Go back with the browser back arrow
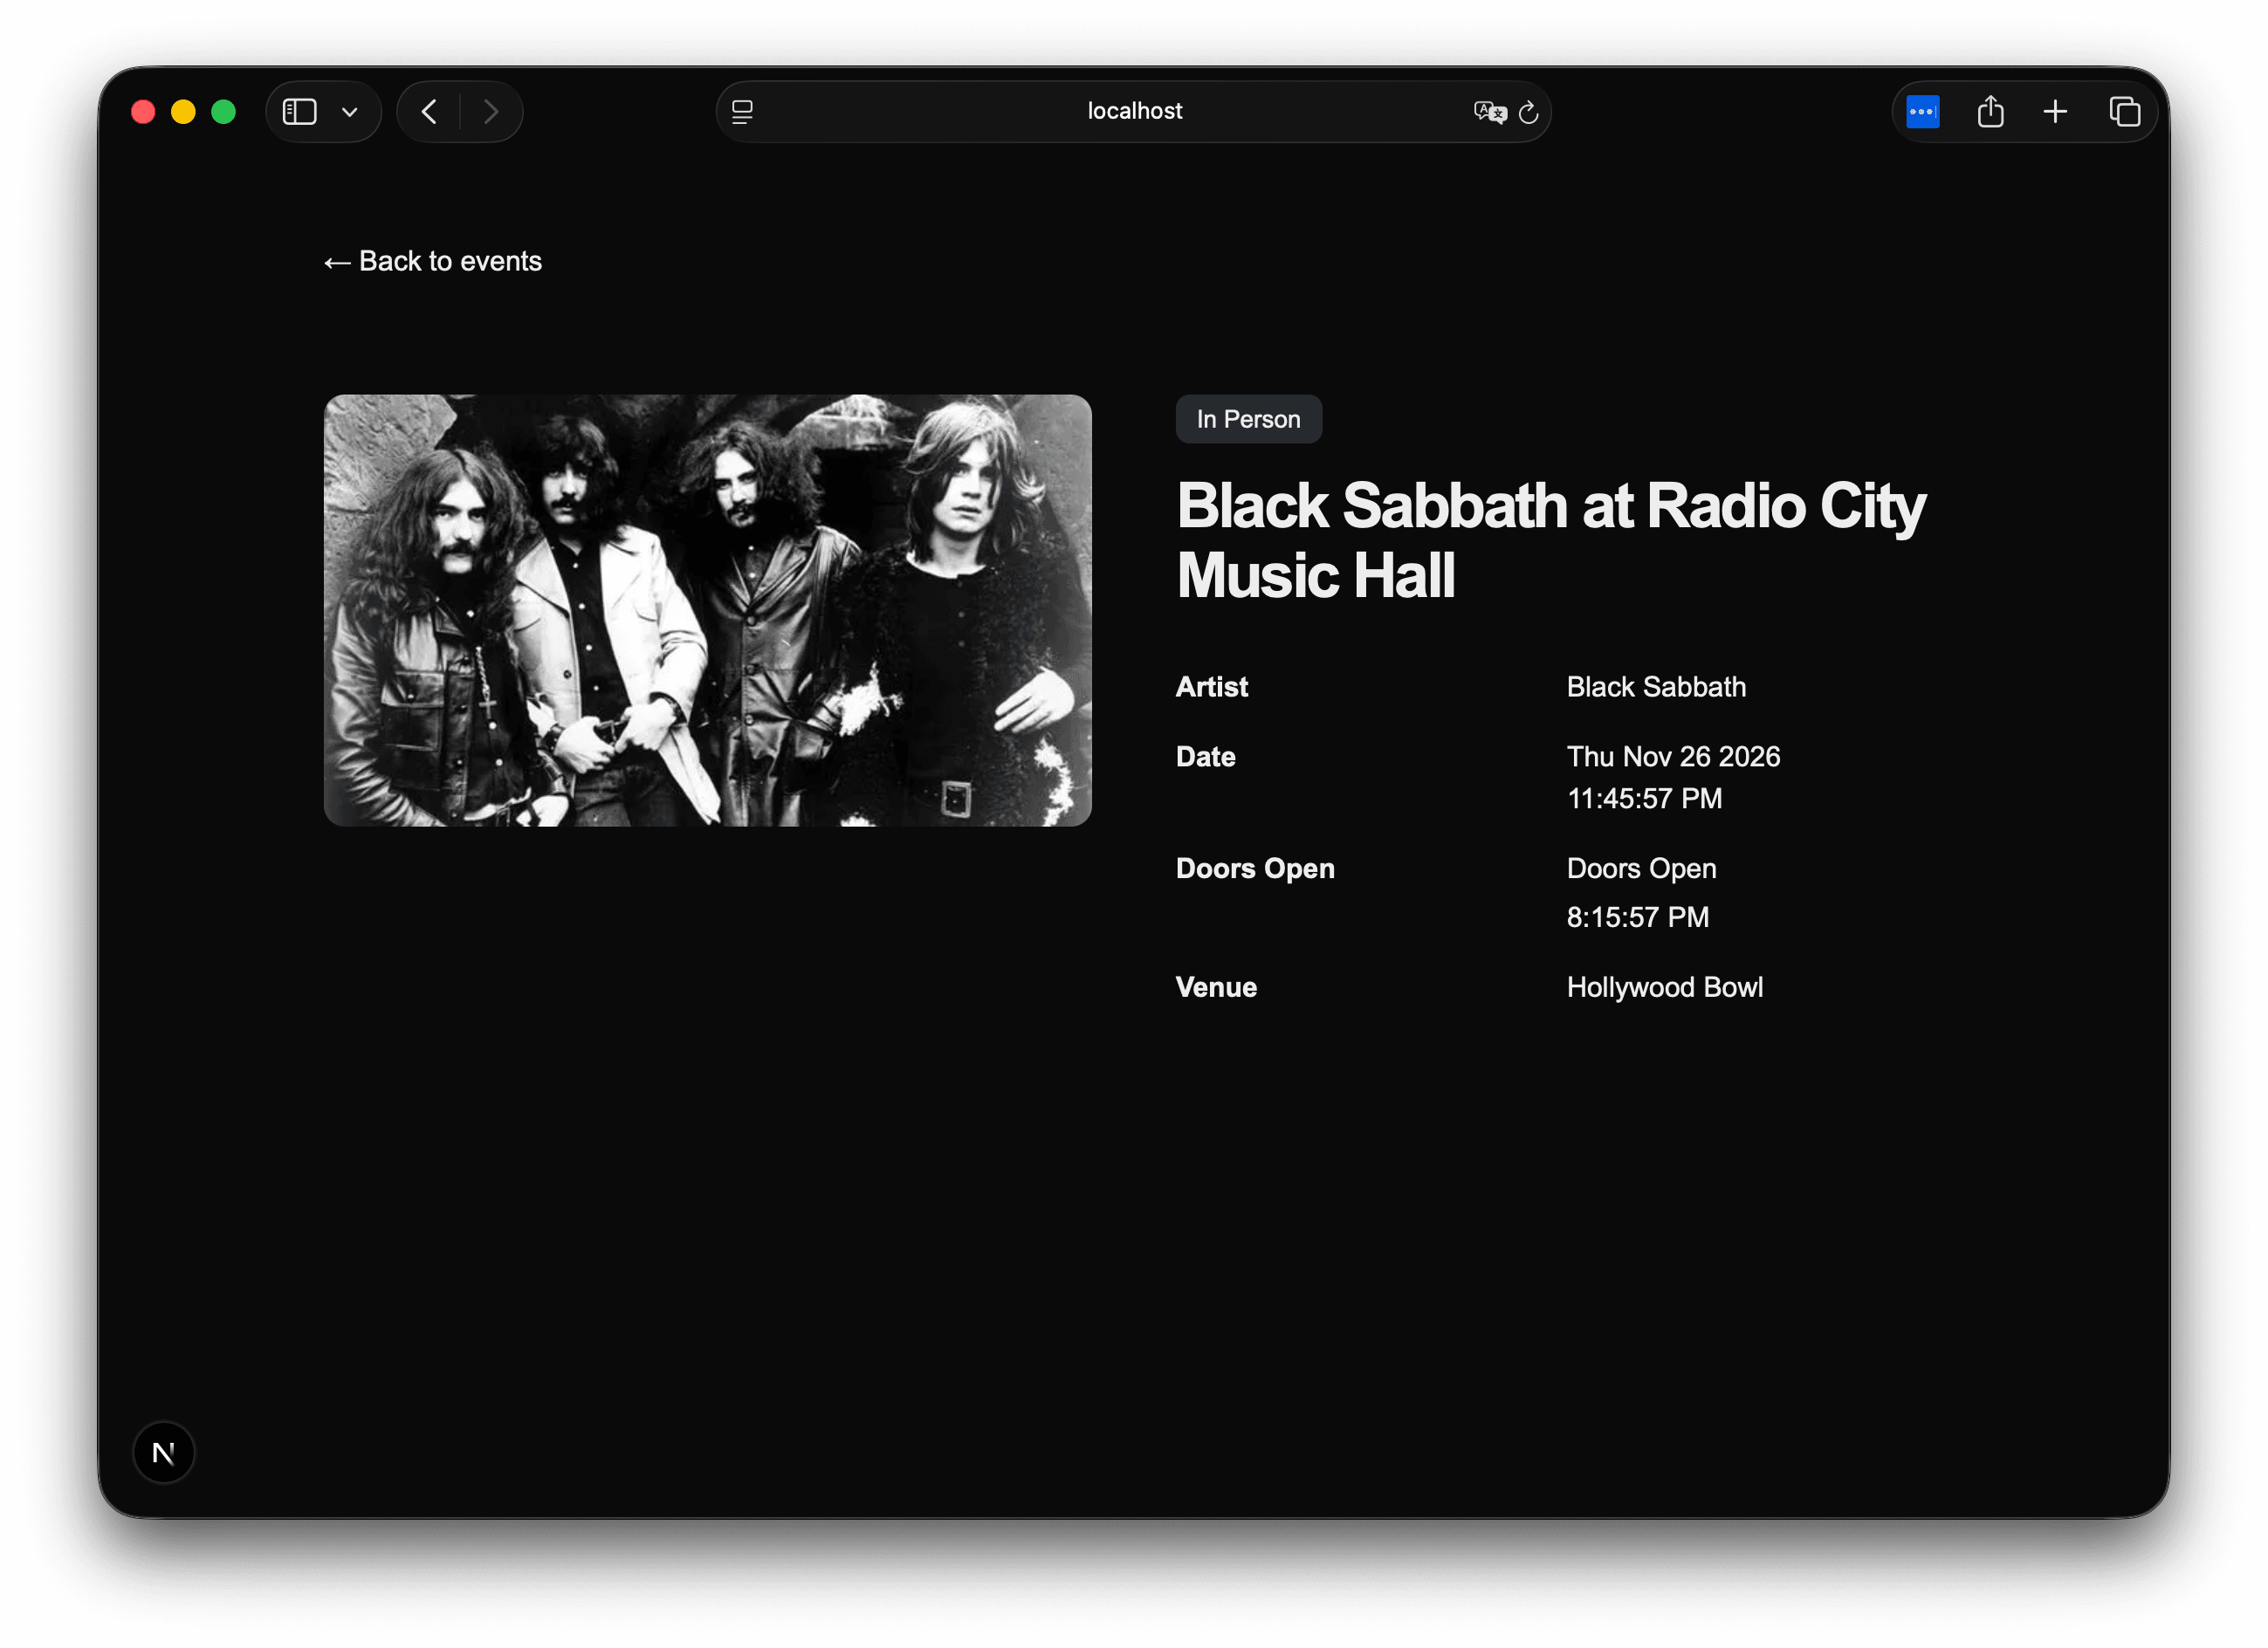 coord(430,112)
